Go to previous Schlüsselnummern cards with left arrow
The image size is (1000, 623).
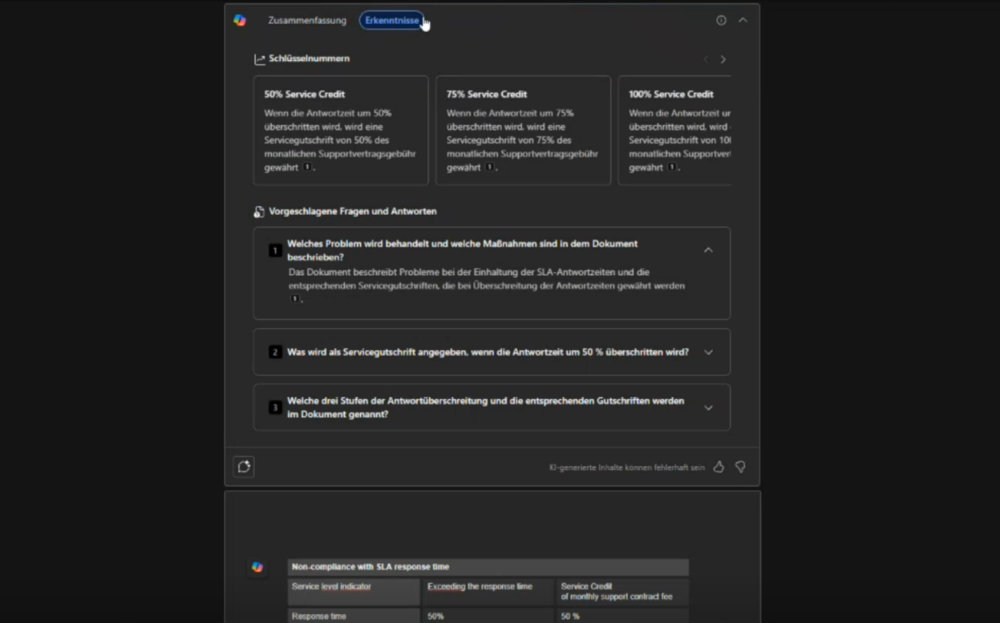point(705,59)
